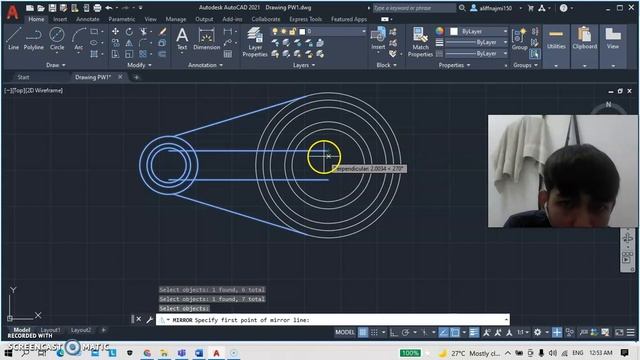The height and width of the screenshot is (360, 640).
Task: Toggle ortho mode in status bar
Action: click(x=393, y=333)
